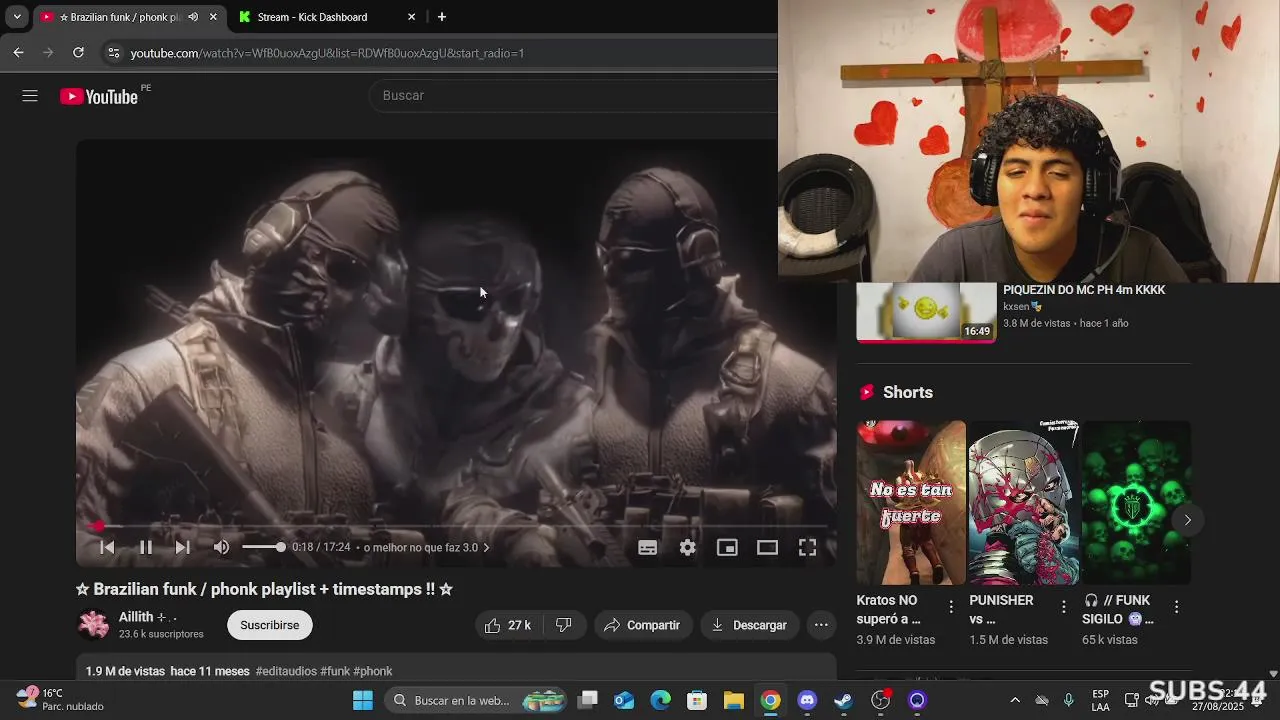The image size is (1280, 720).
Task: Switch to Chrome in the taskbar
Action: click(x=770, y=700)
